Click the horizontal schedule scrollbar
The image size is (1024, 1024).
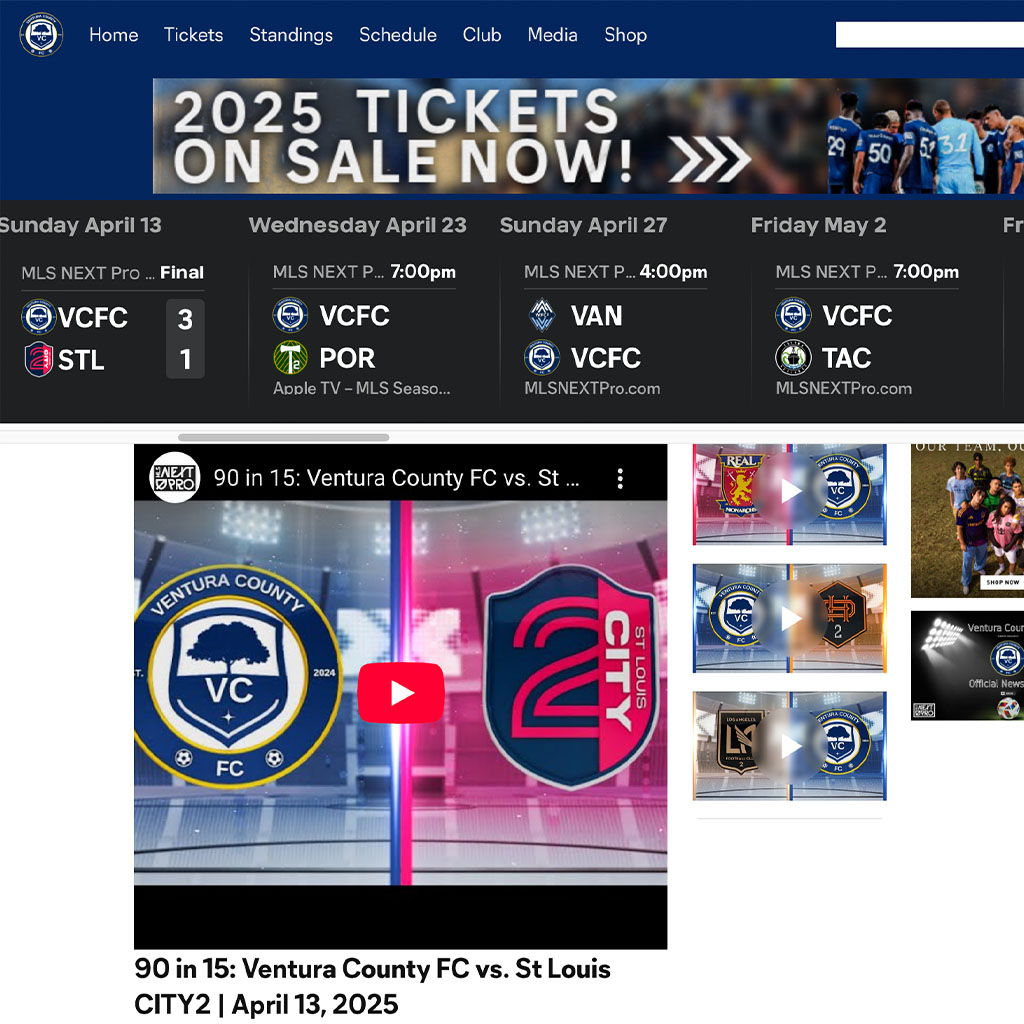point(283,437)
